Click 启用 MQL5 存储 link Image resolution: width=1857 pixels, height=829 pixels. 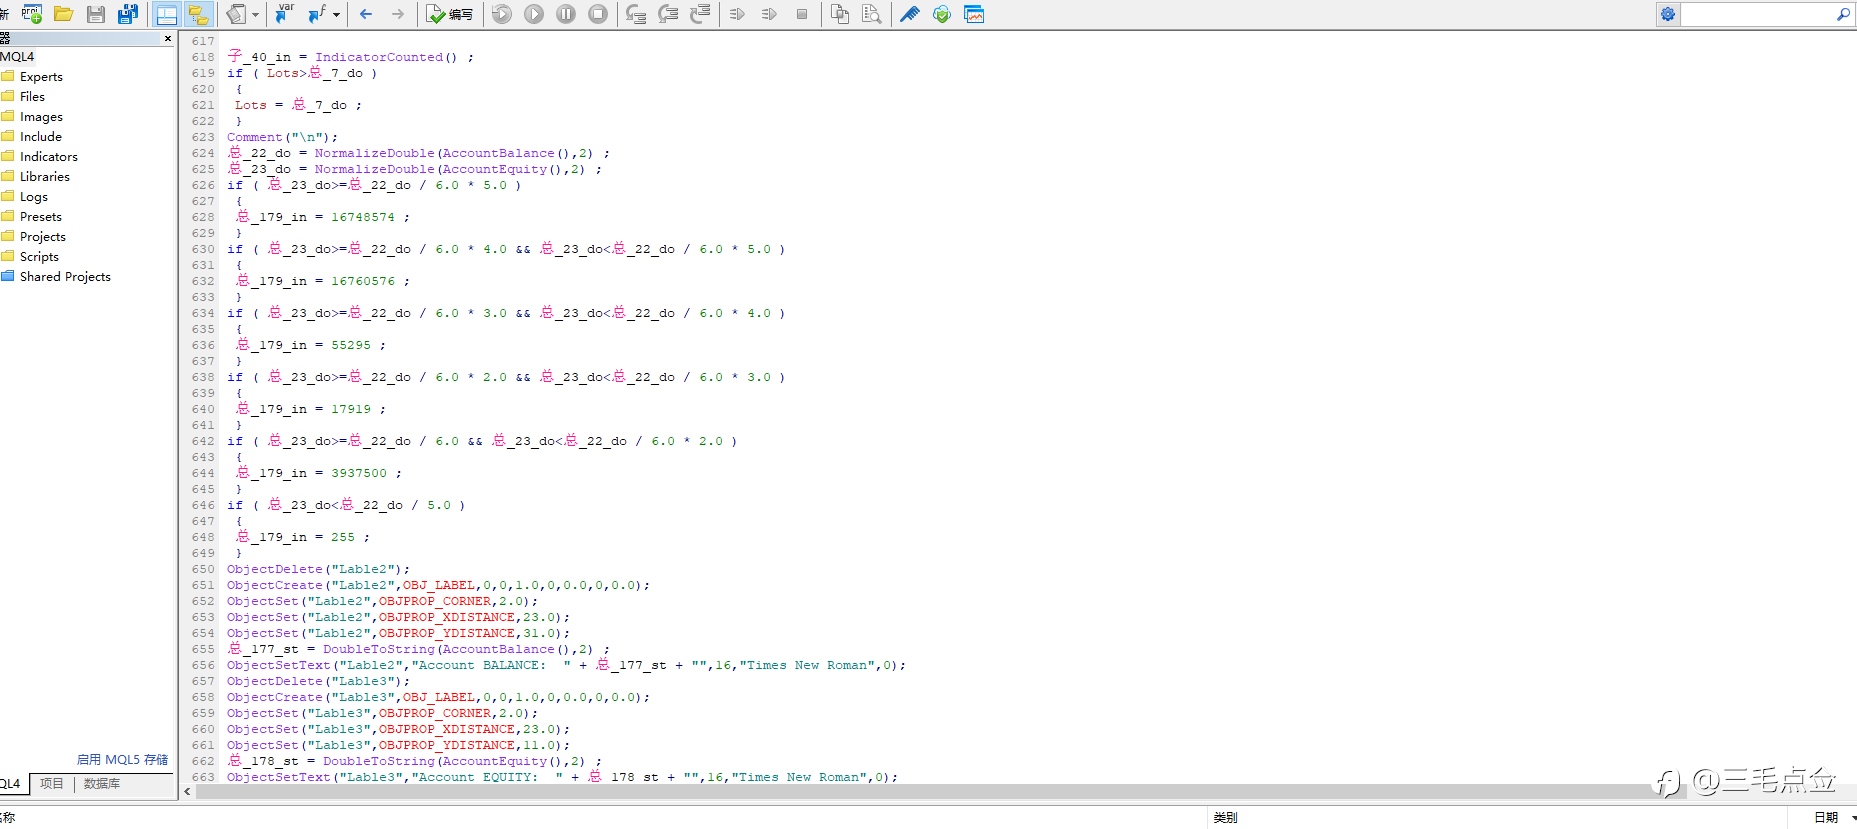click(122, 760)
